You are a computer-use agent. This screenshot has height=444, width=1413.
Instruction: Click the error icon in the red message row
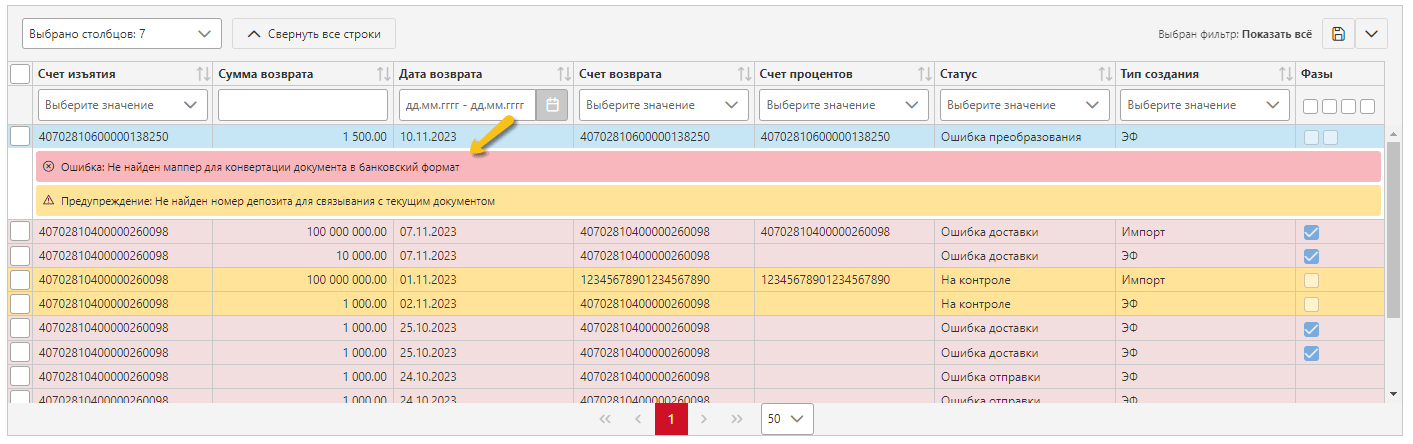pos(49,167)
